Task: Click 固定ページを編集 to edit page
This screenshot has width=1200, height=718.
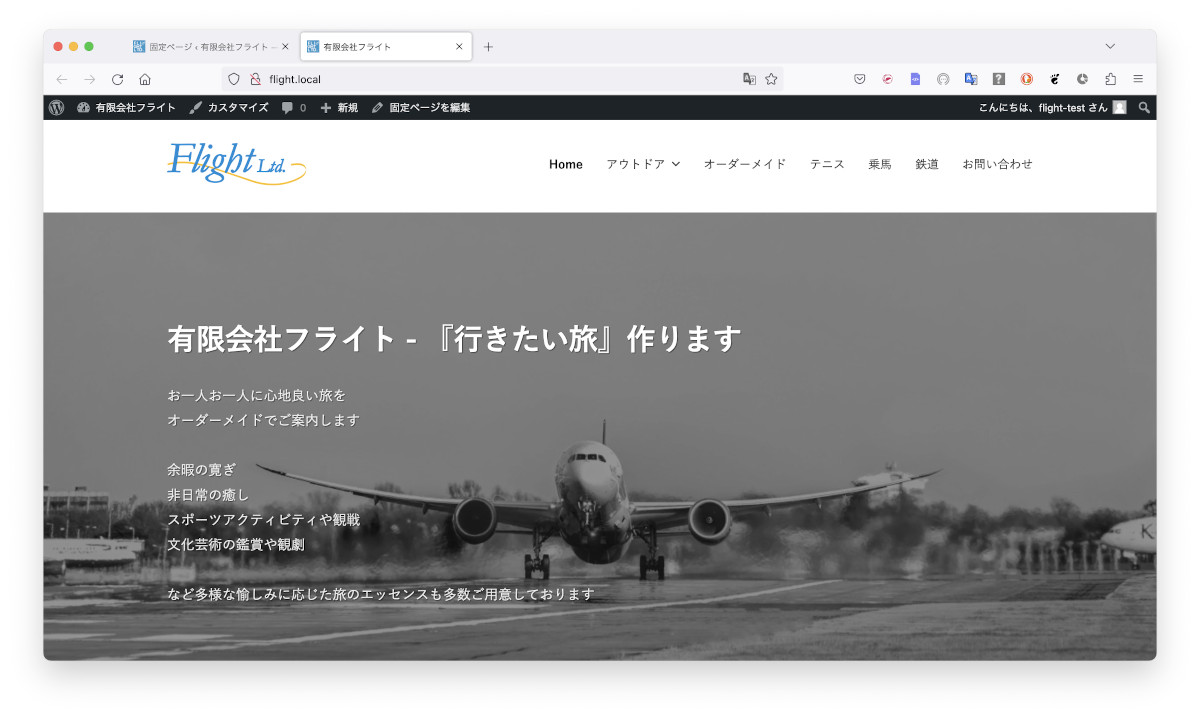Action: coord(421,107)
